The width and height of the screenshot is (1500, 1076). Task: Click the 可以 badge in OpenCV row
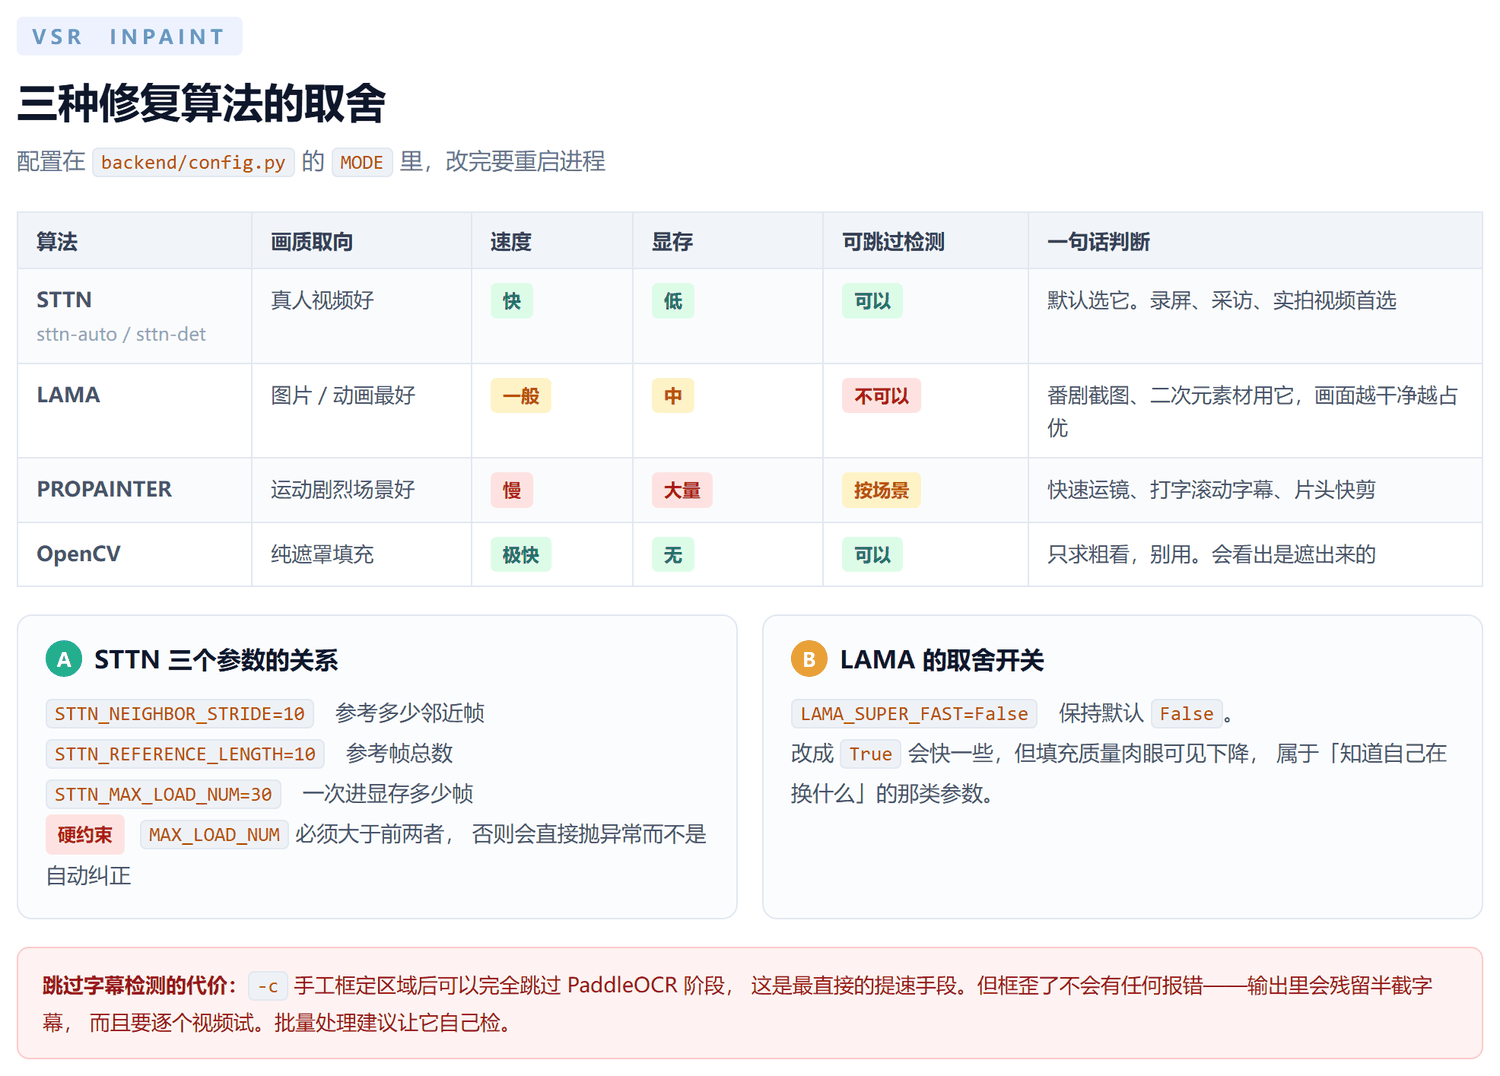(x=872, y=555)
